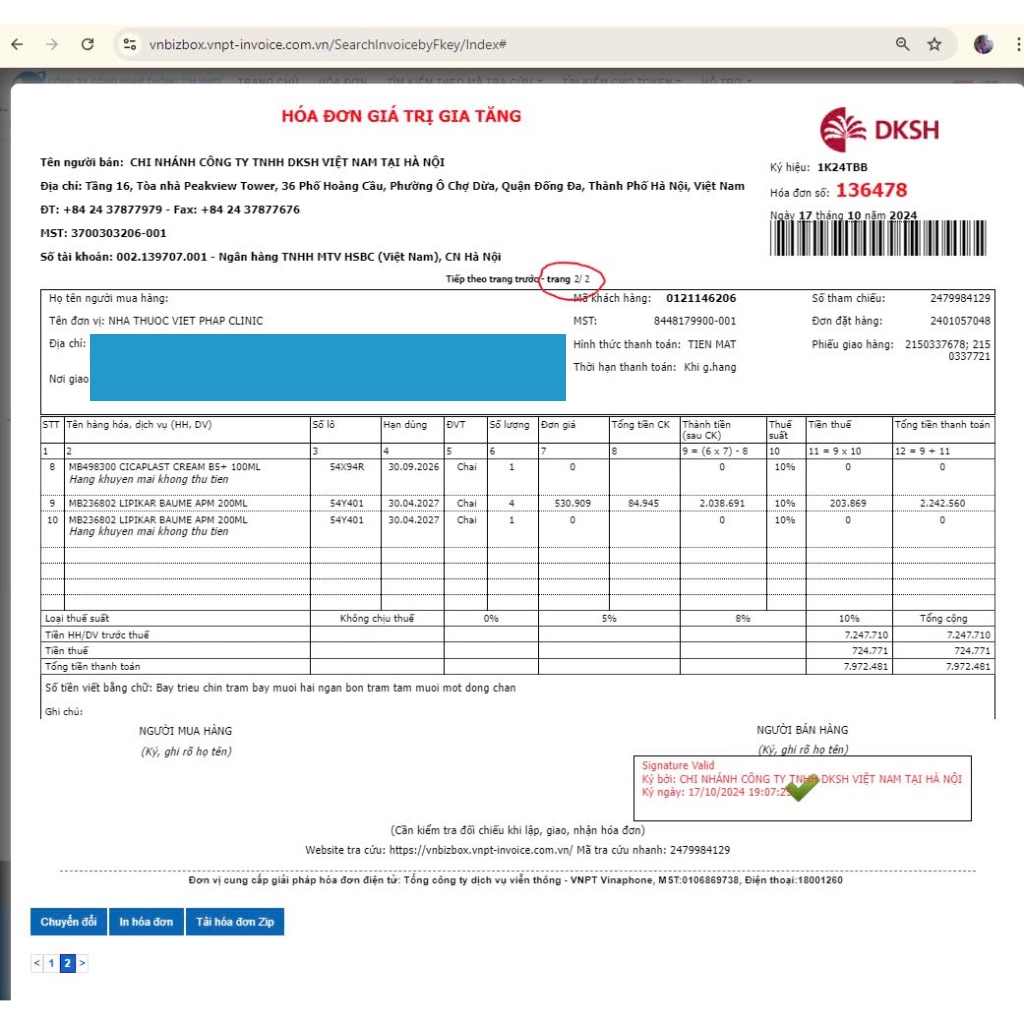1024x1024 pixels.
Task: Click unit price 530.909
Action: click(573, 503)
